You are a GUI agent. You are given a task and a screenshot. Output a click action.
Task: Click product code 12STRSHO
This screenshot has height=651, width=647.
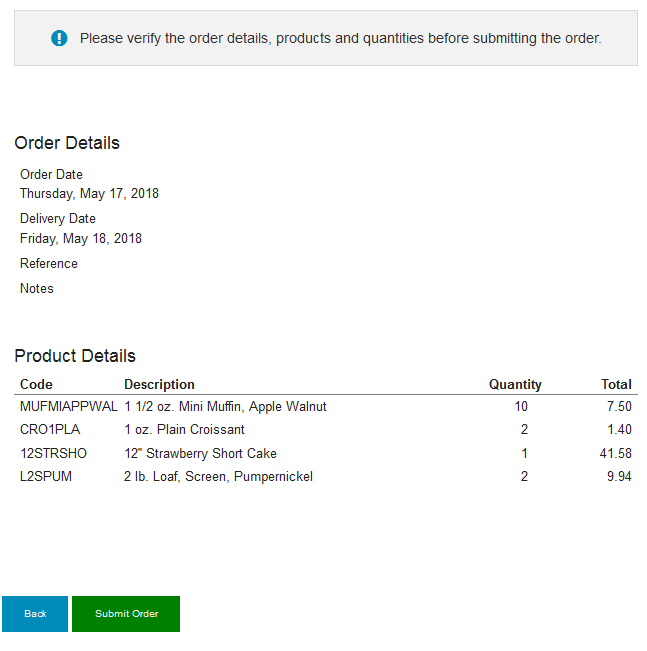tap(53, 453)
